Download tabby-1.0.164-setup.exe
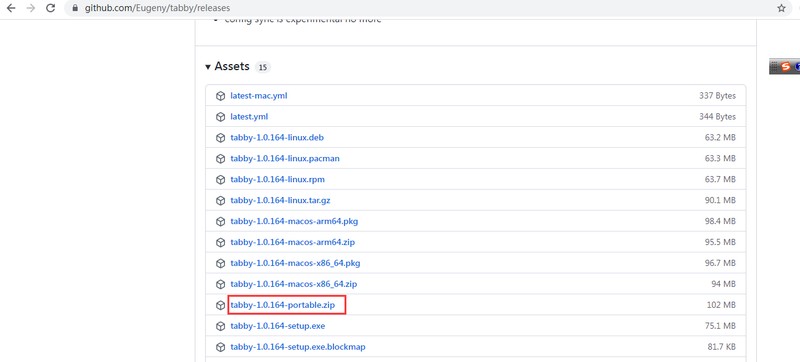The width and height of the screenshot is (800, 362). (x=278, y=326)
